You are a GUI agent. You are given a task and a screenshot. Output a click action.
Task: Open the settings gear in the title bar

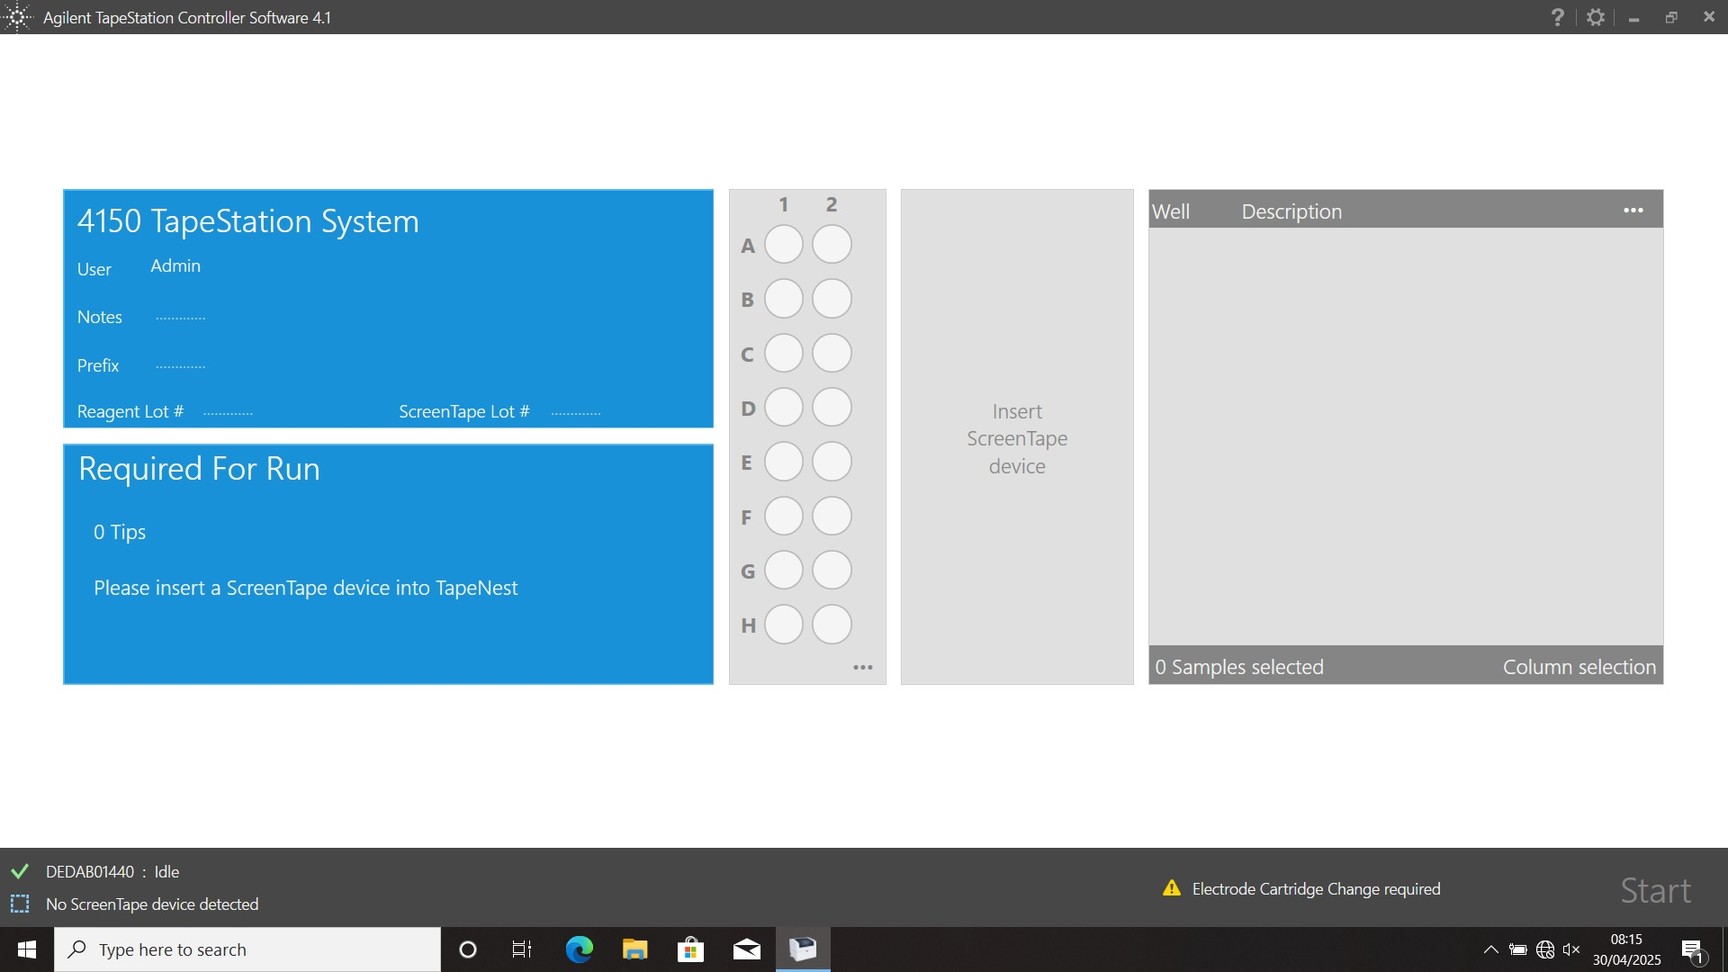pyautogui.click(x=1595, y=17)
